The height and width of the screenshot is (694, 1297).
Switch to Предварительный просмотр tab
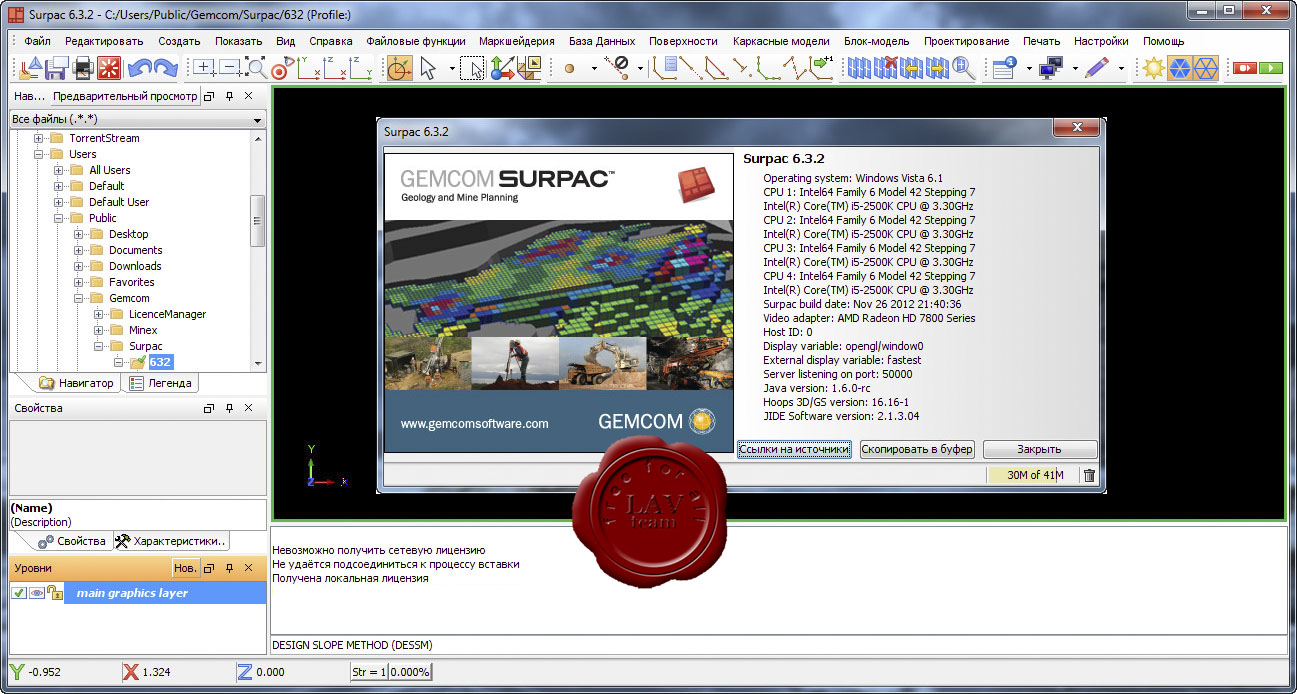126,96
